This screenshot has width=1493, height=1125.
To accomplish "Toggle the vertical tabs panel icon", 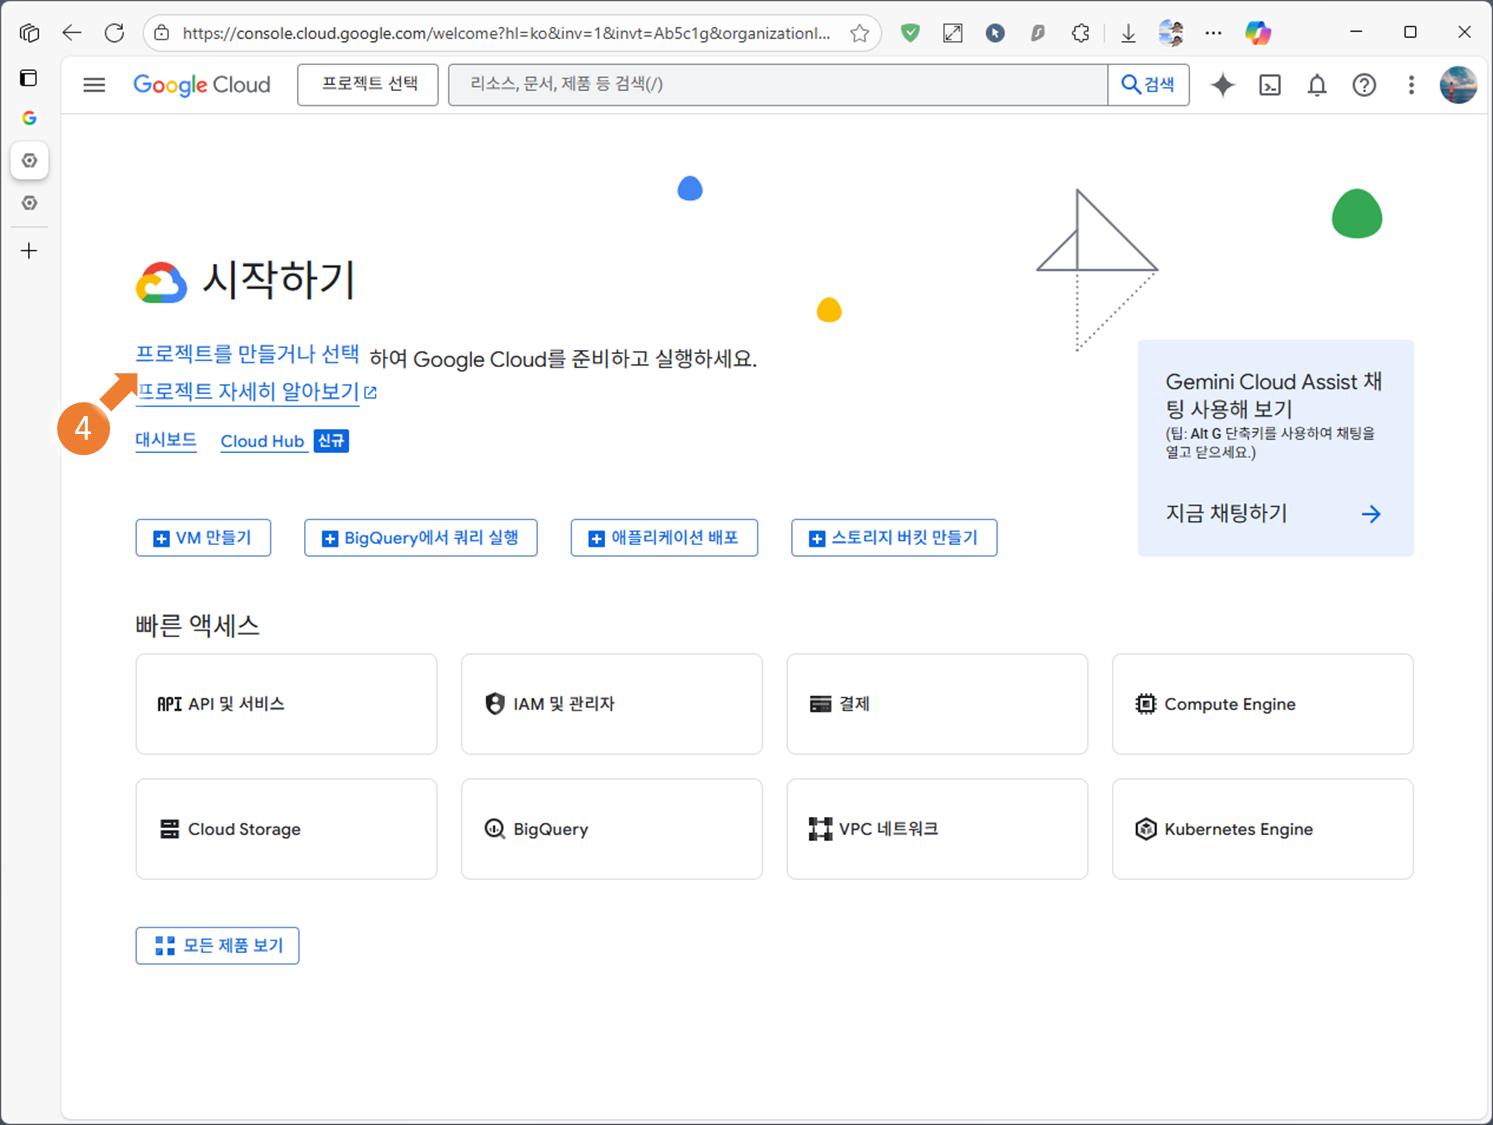I will 29,78.
